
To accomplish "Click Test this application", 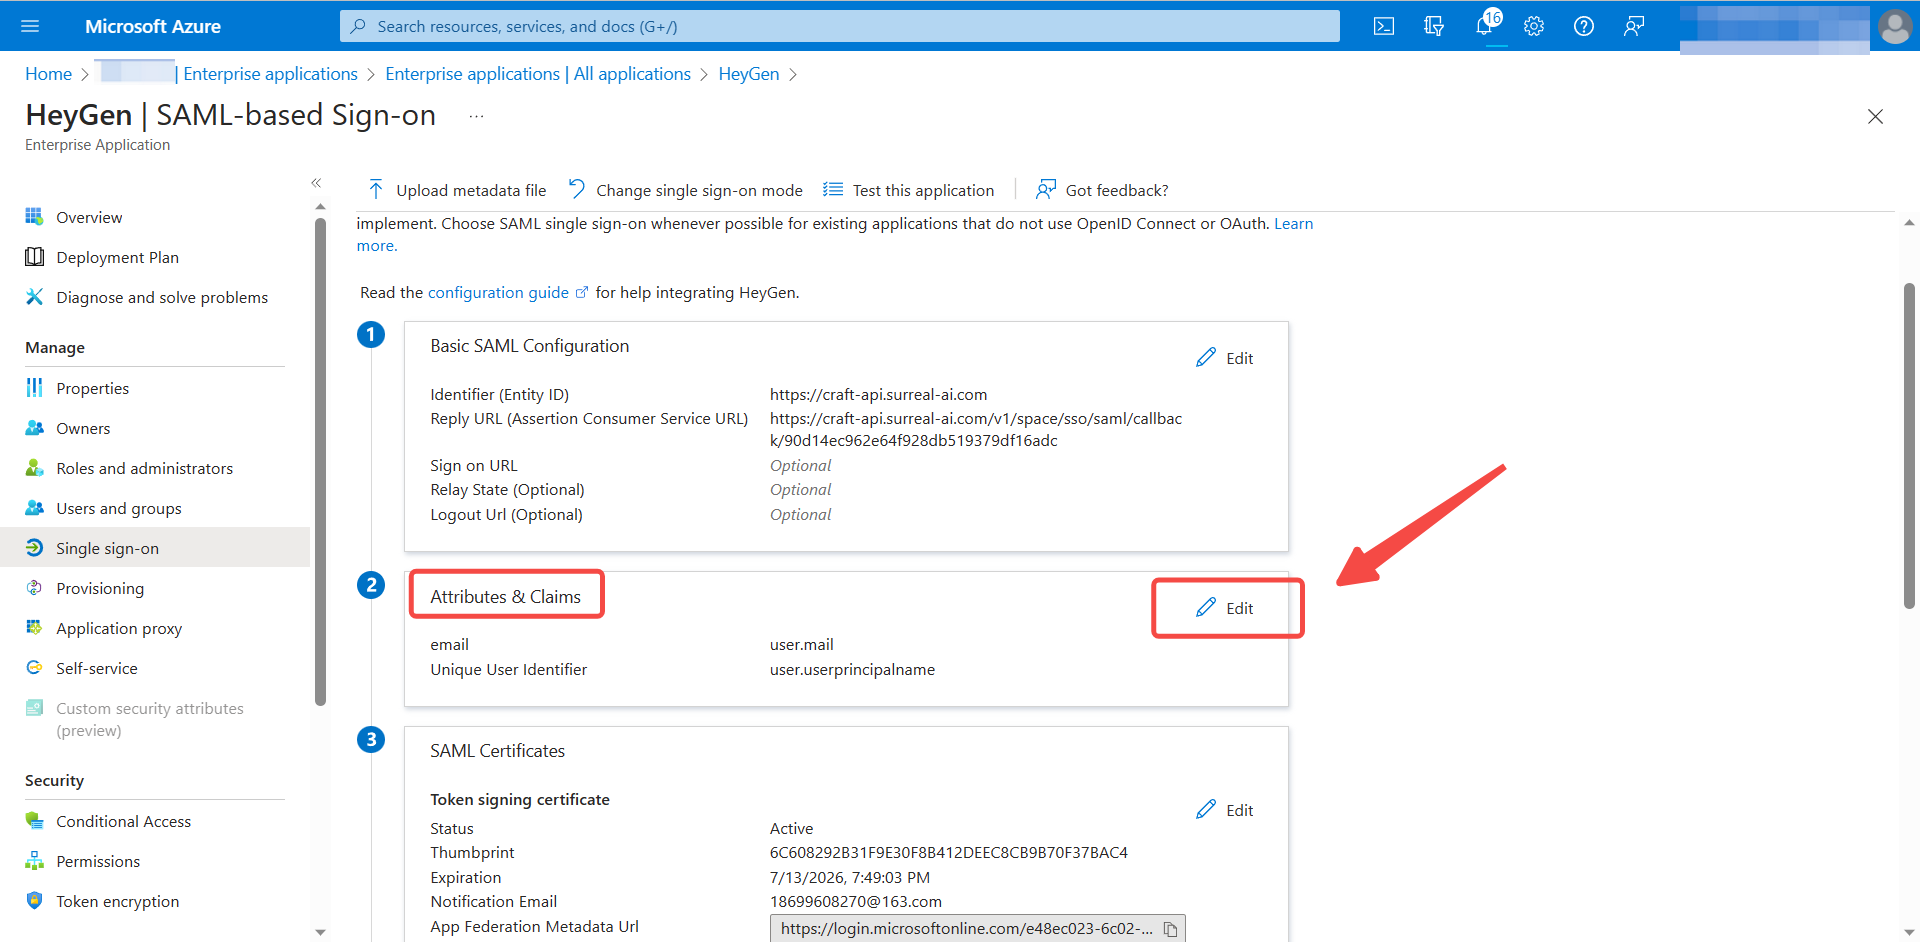I will (x=908, y=190).
